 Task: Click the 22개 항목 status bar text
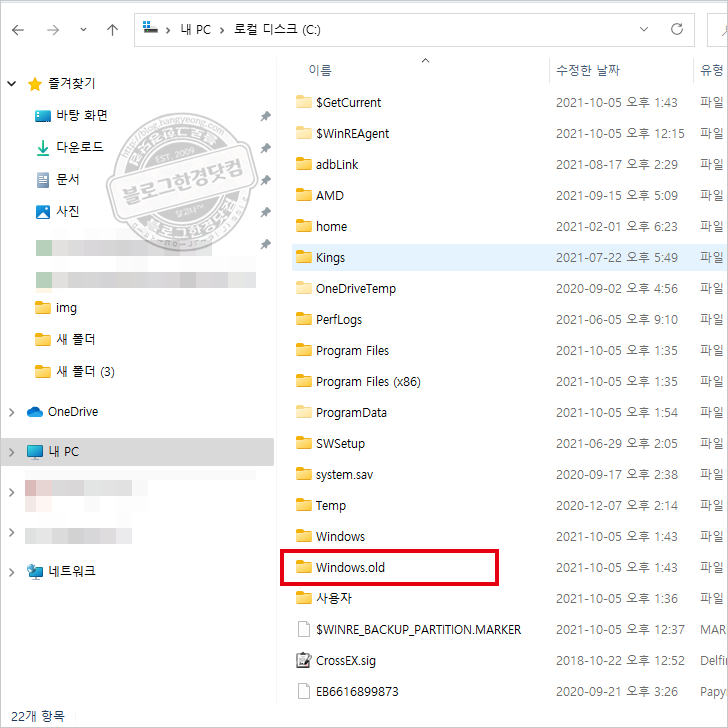[x=38, y=716]
